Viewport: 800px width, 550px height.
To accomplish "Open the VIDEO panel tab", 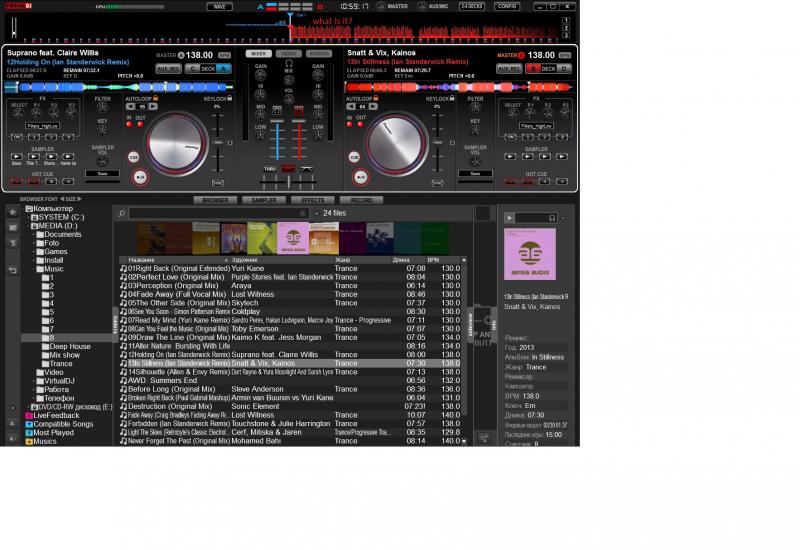I will click(x=289, y=54).
